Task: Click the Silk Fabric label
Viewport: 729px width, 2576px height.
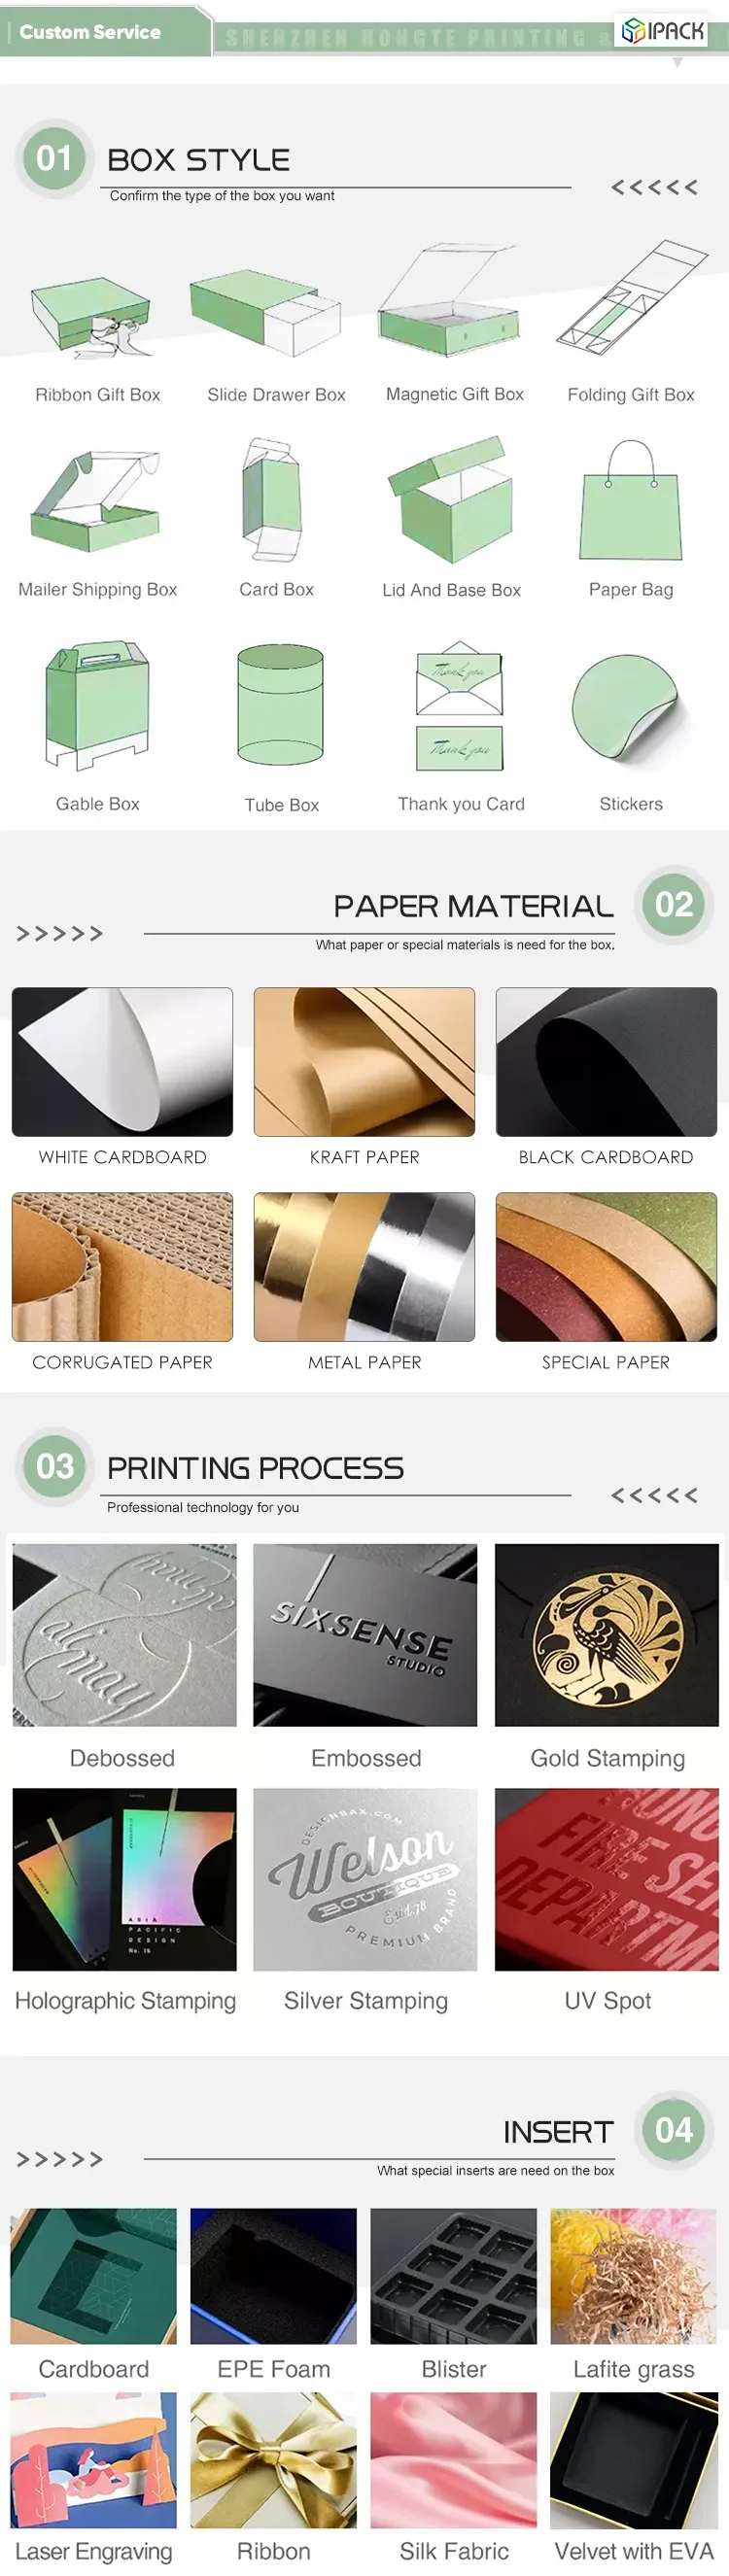Action: point(454,2550)
